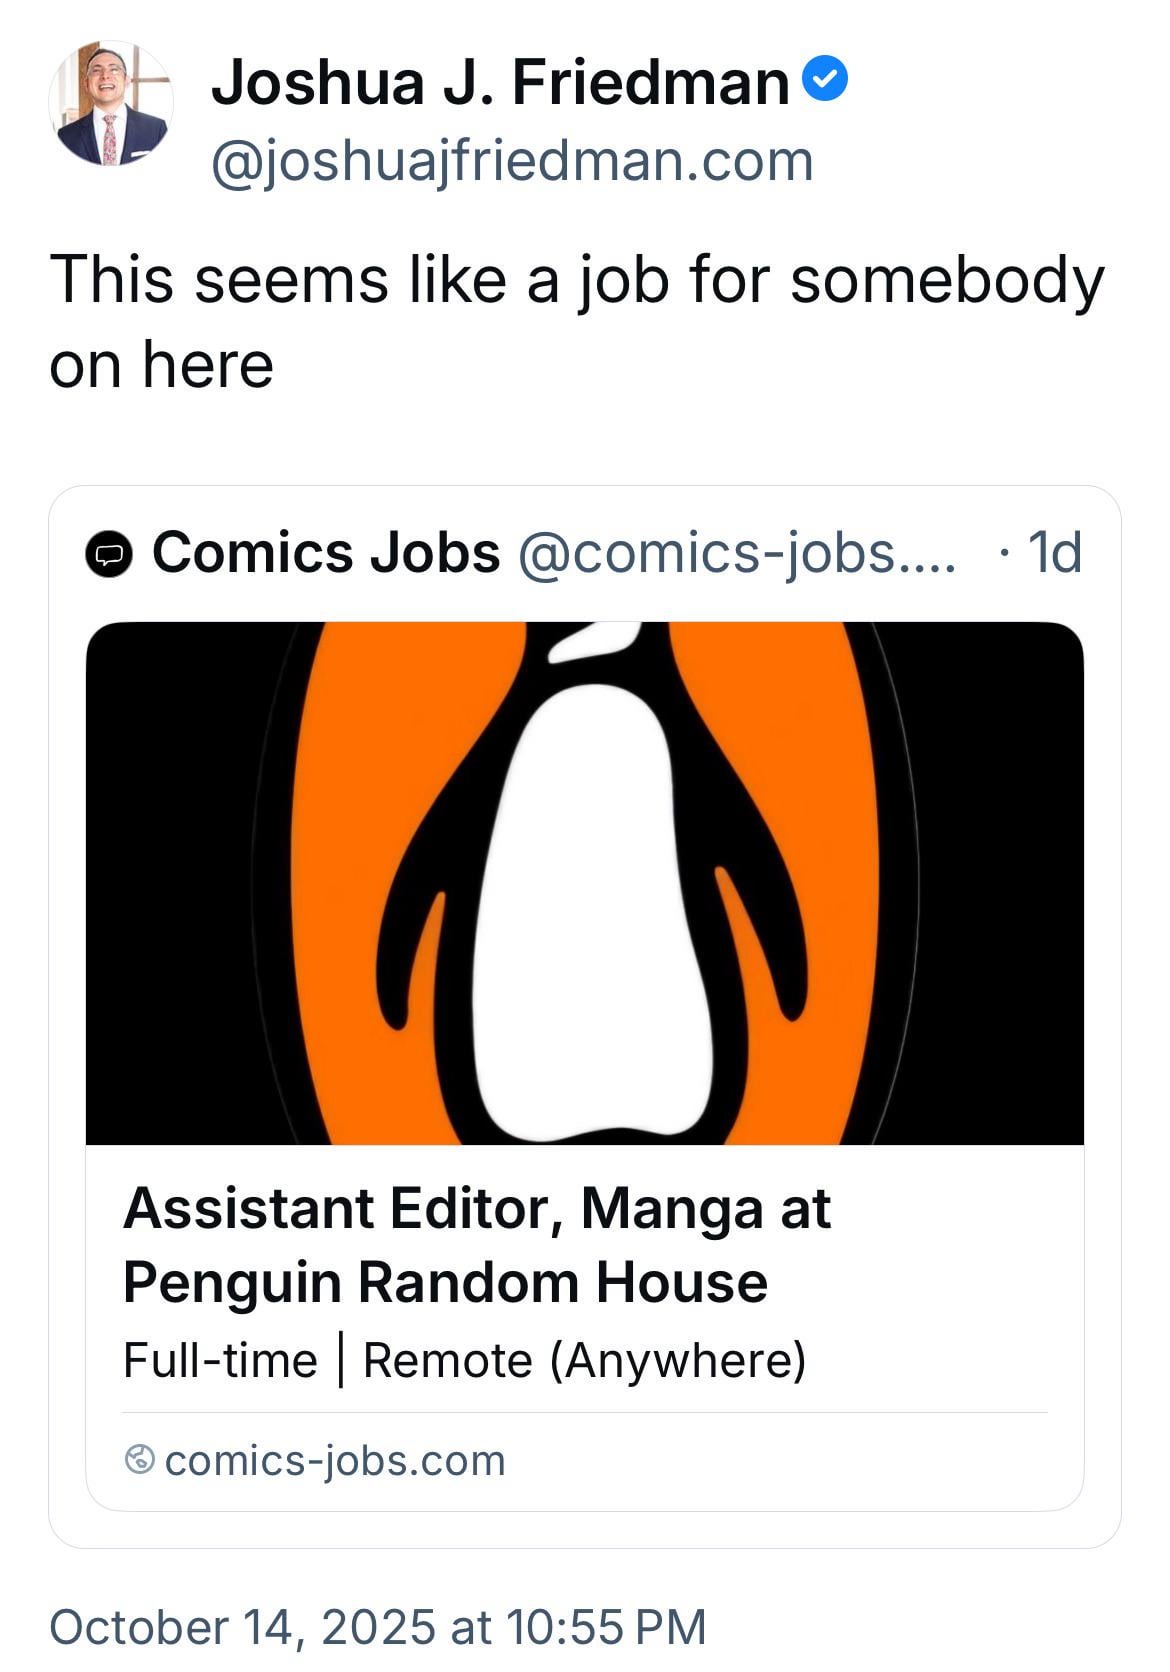This screenshot has width=1170, height=1672.
Task: Click the 'Penguin Random House' title line
Action: pyautogui.click(x=445, y=1282)
